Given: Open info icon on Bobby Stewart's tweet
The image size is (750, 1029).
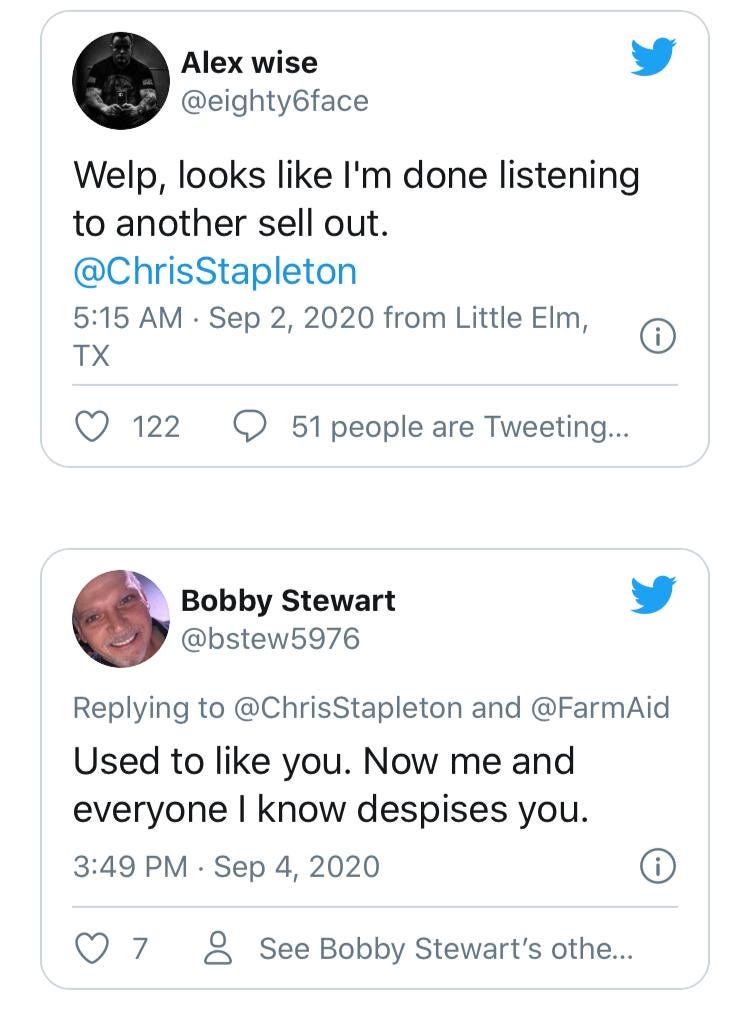Looking at the screenshot, I should point(657,866).
